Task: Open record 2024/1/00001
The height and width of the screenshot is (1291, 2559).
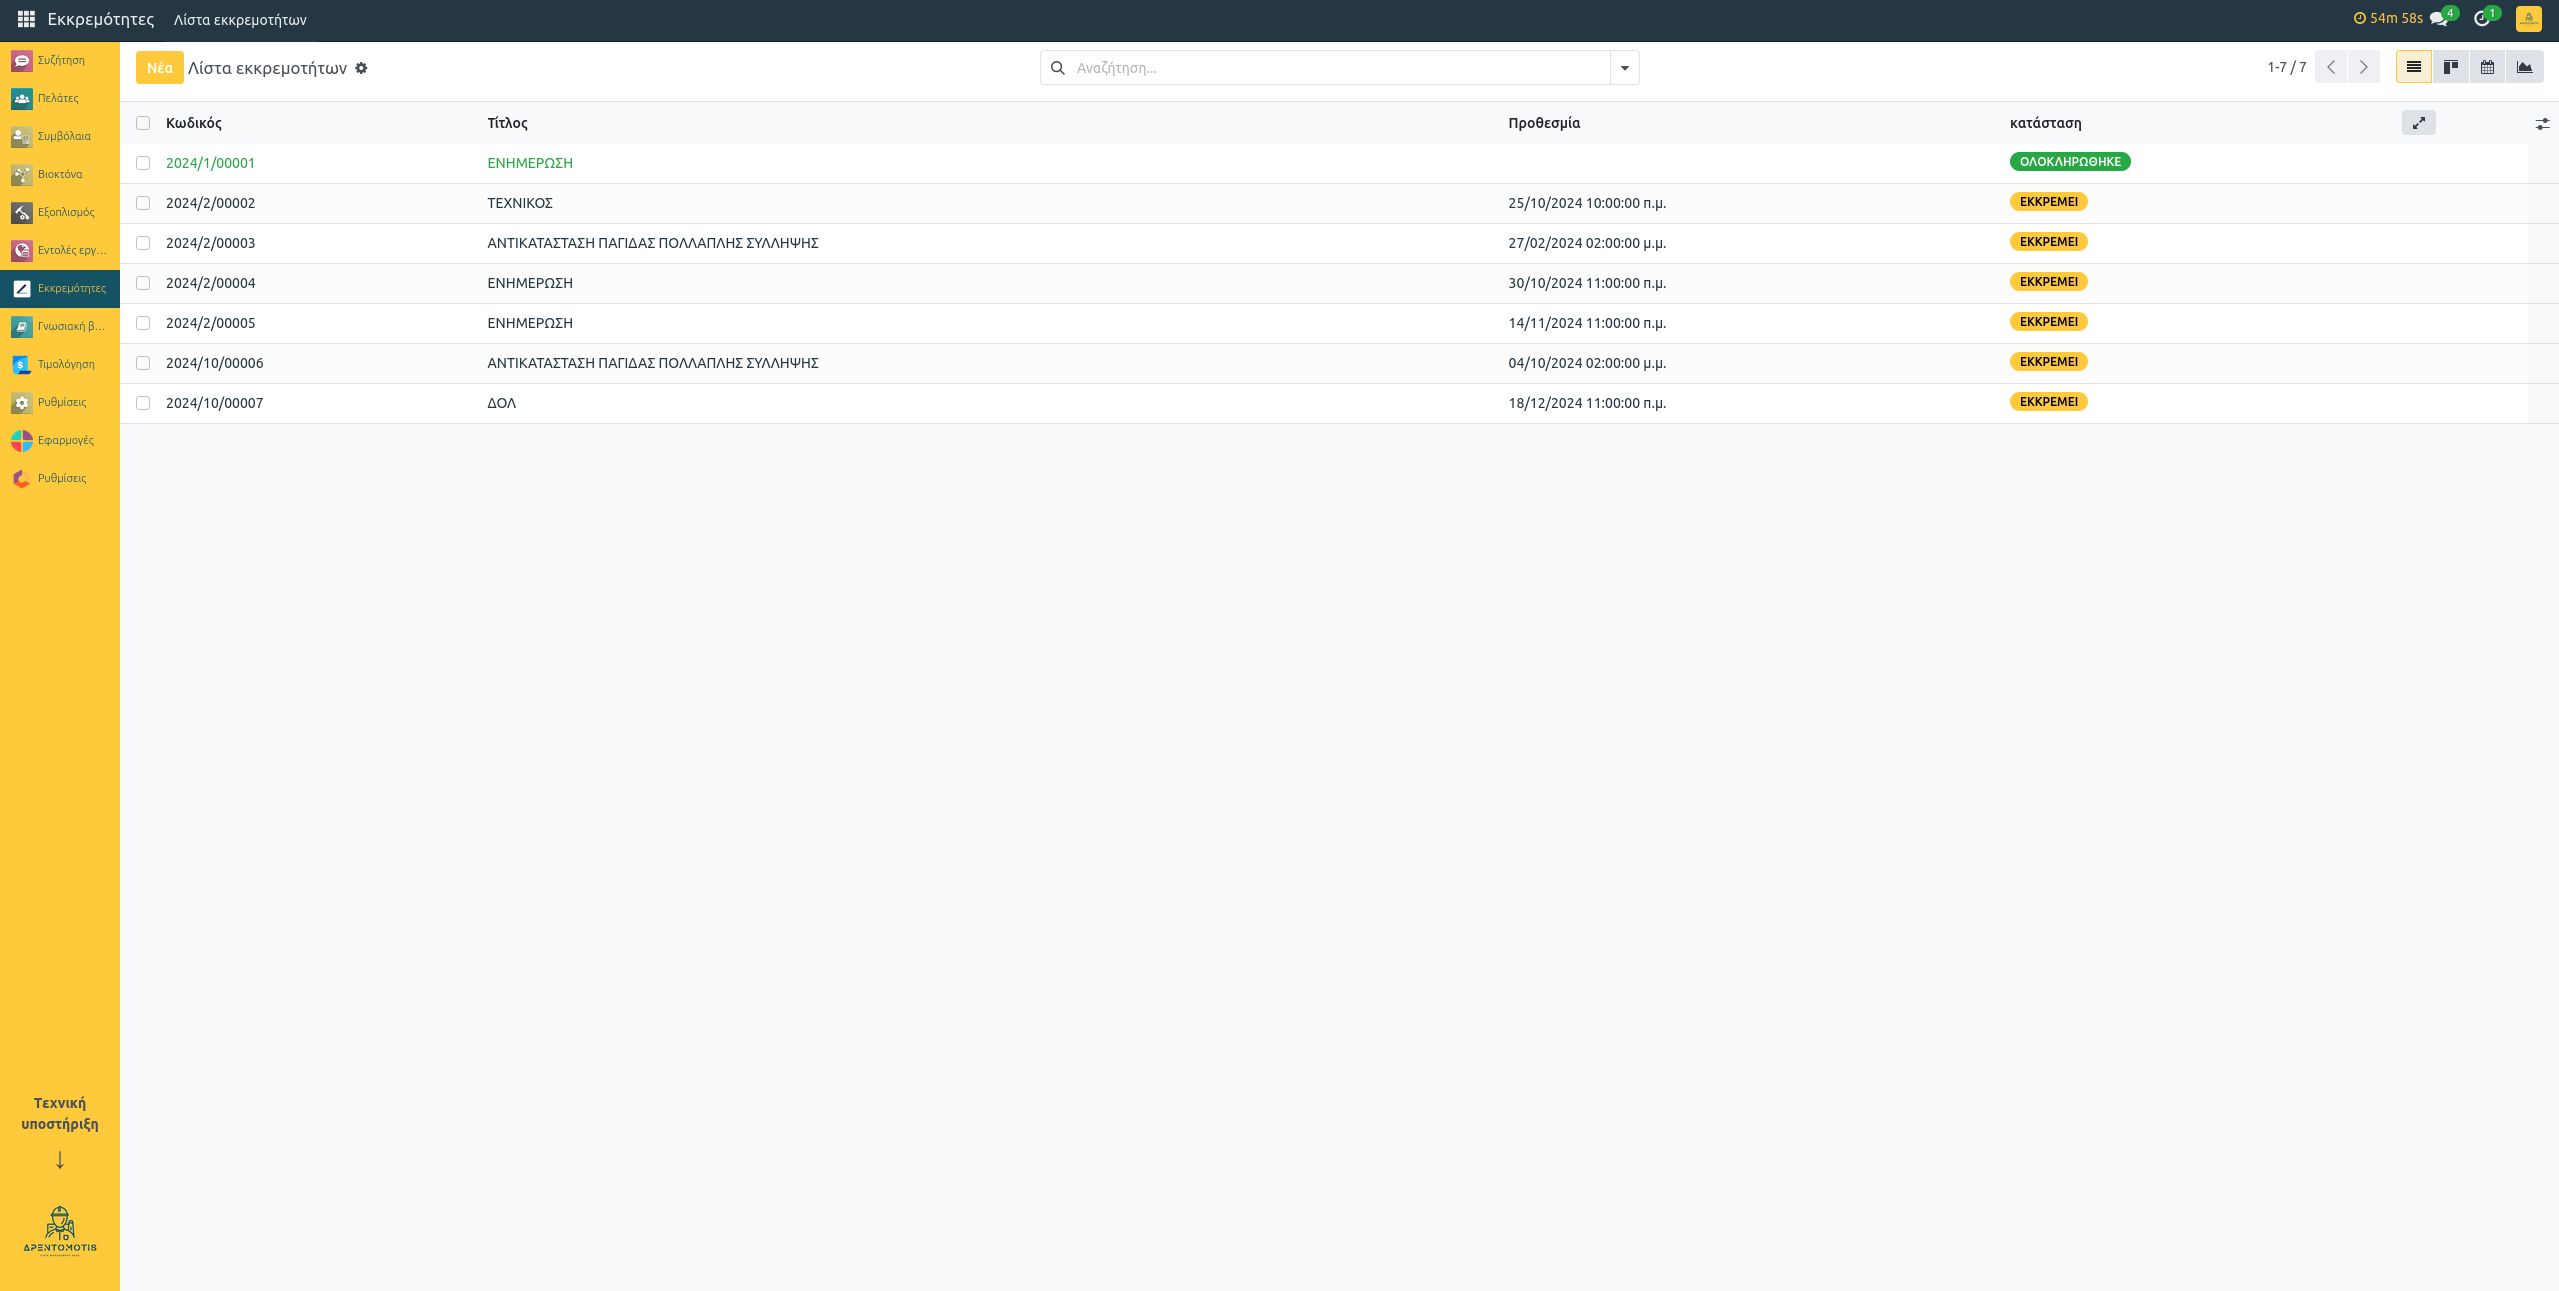Action: point(210,163)
